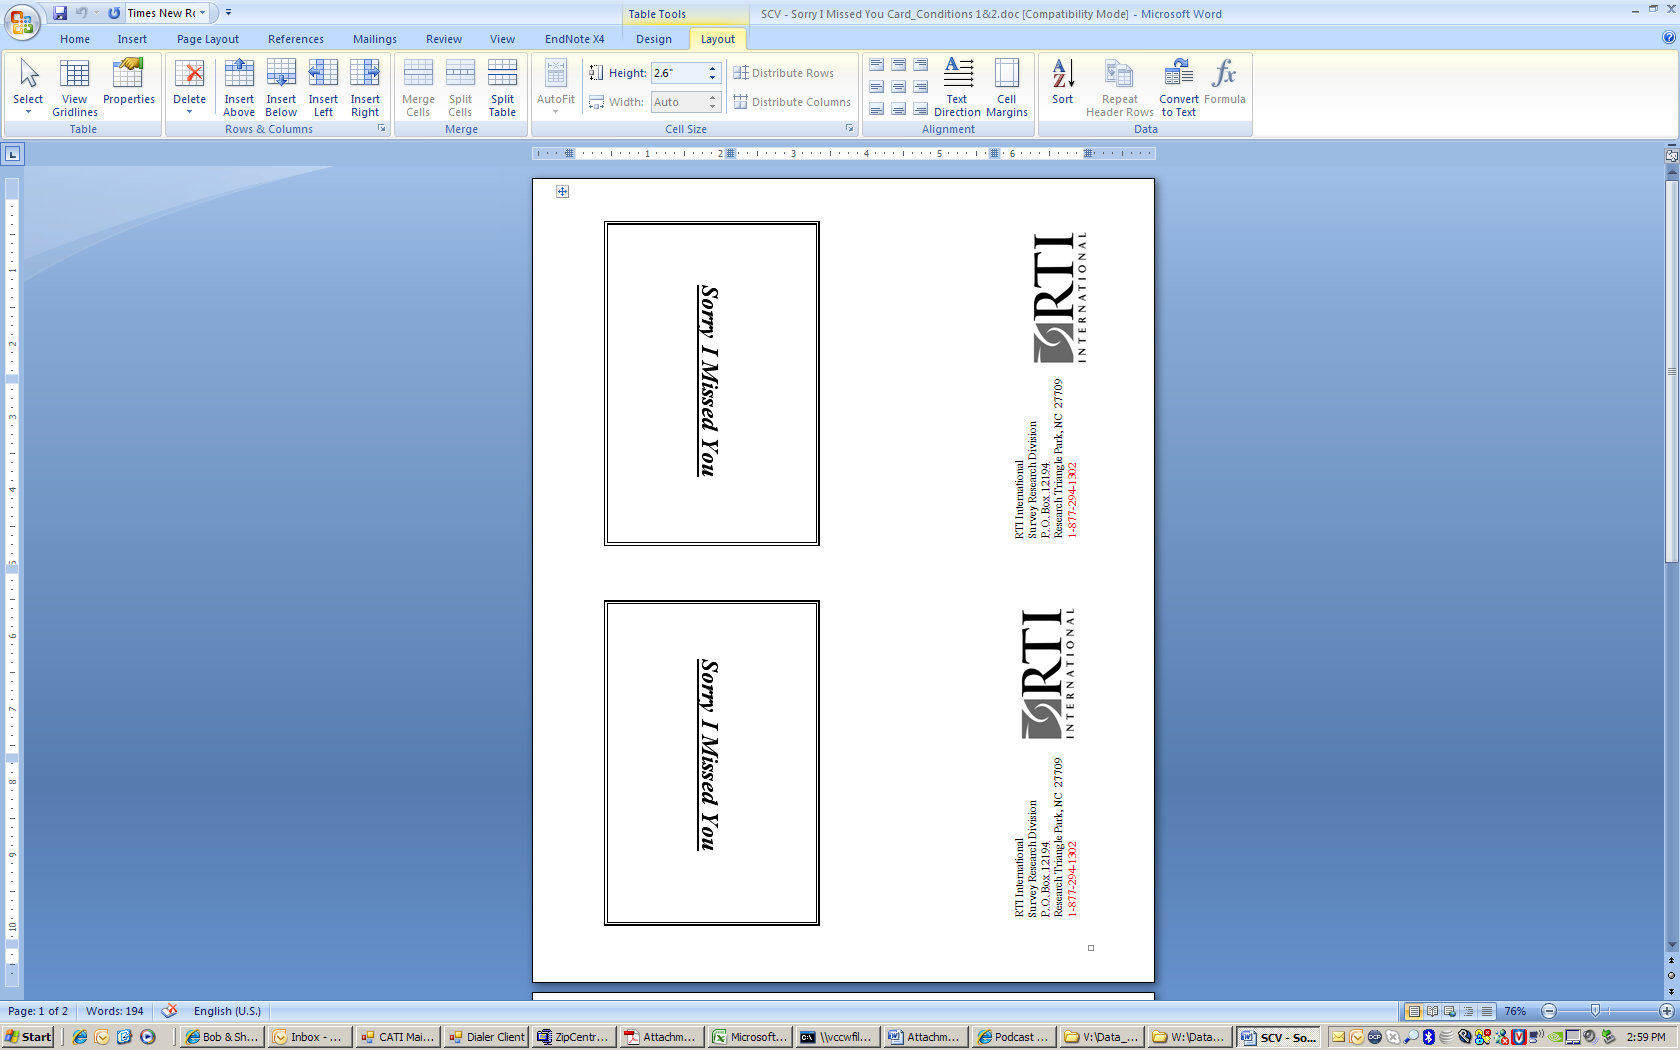Click Split Table in Merge group
1680x1050 pixels.
[x=502, y=88]
